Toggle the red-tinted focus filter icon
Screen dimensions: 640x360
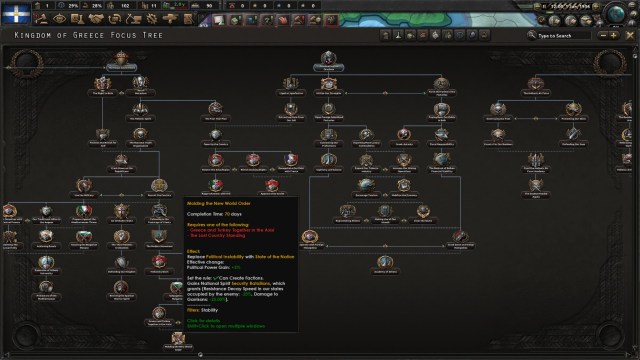tap(423, 36)
